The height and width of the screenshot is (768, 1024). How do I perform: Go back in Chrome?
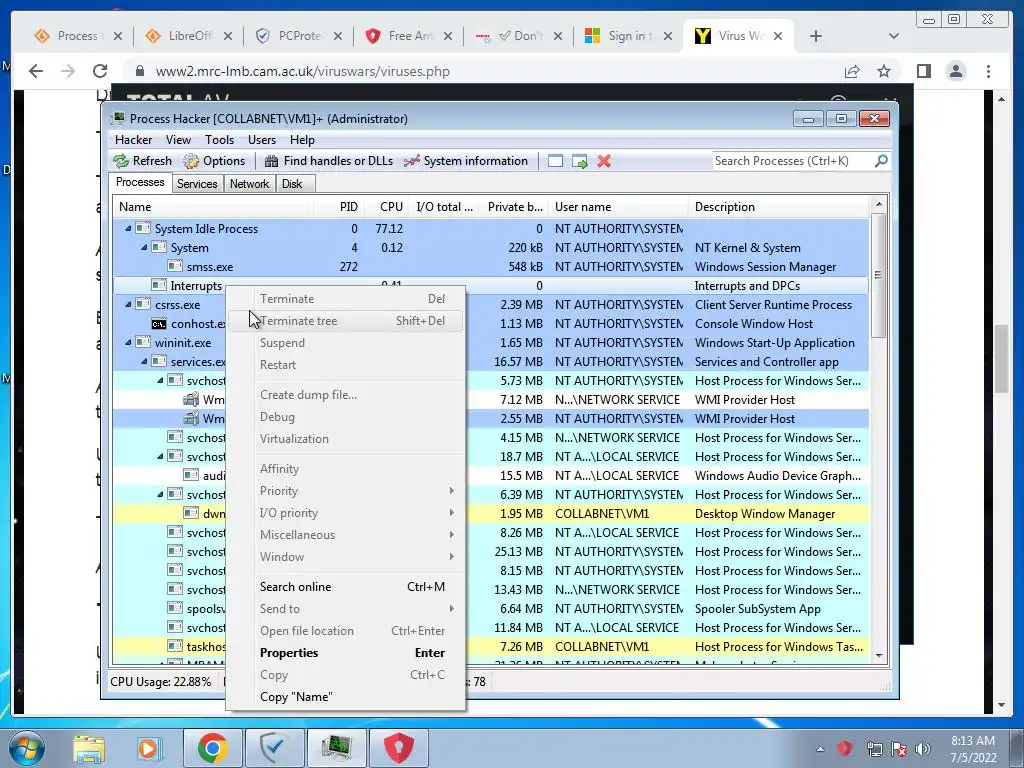point(36,71)
